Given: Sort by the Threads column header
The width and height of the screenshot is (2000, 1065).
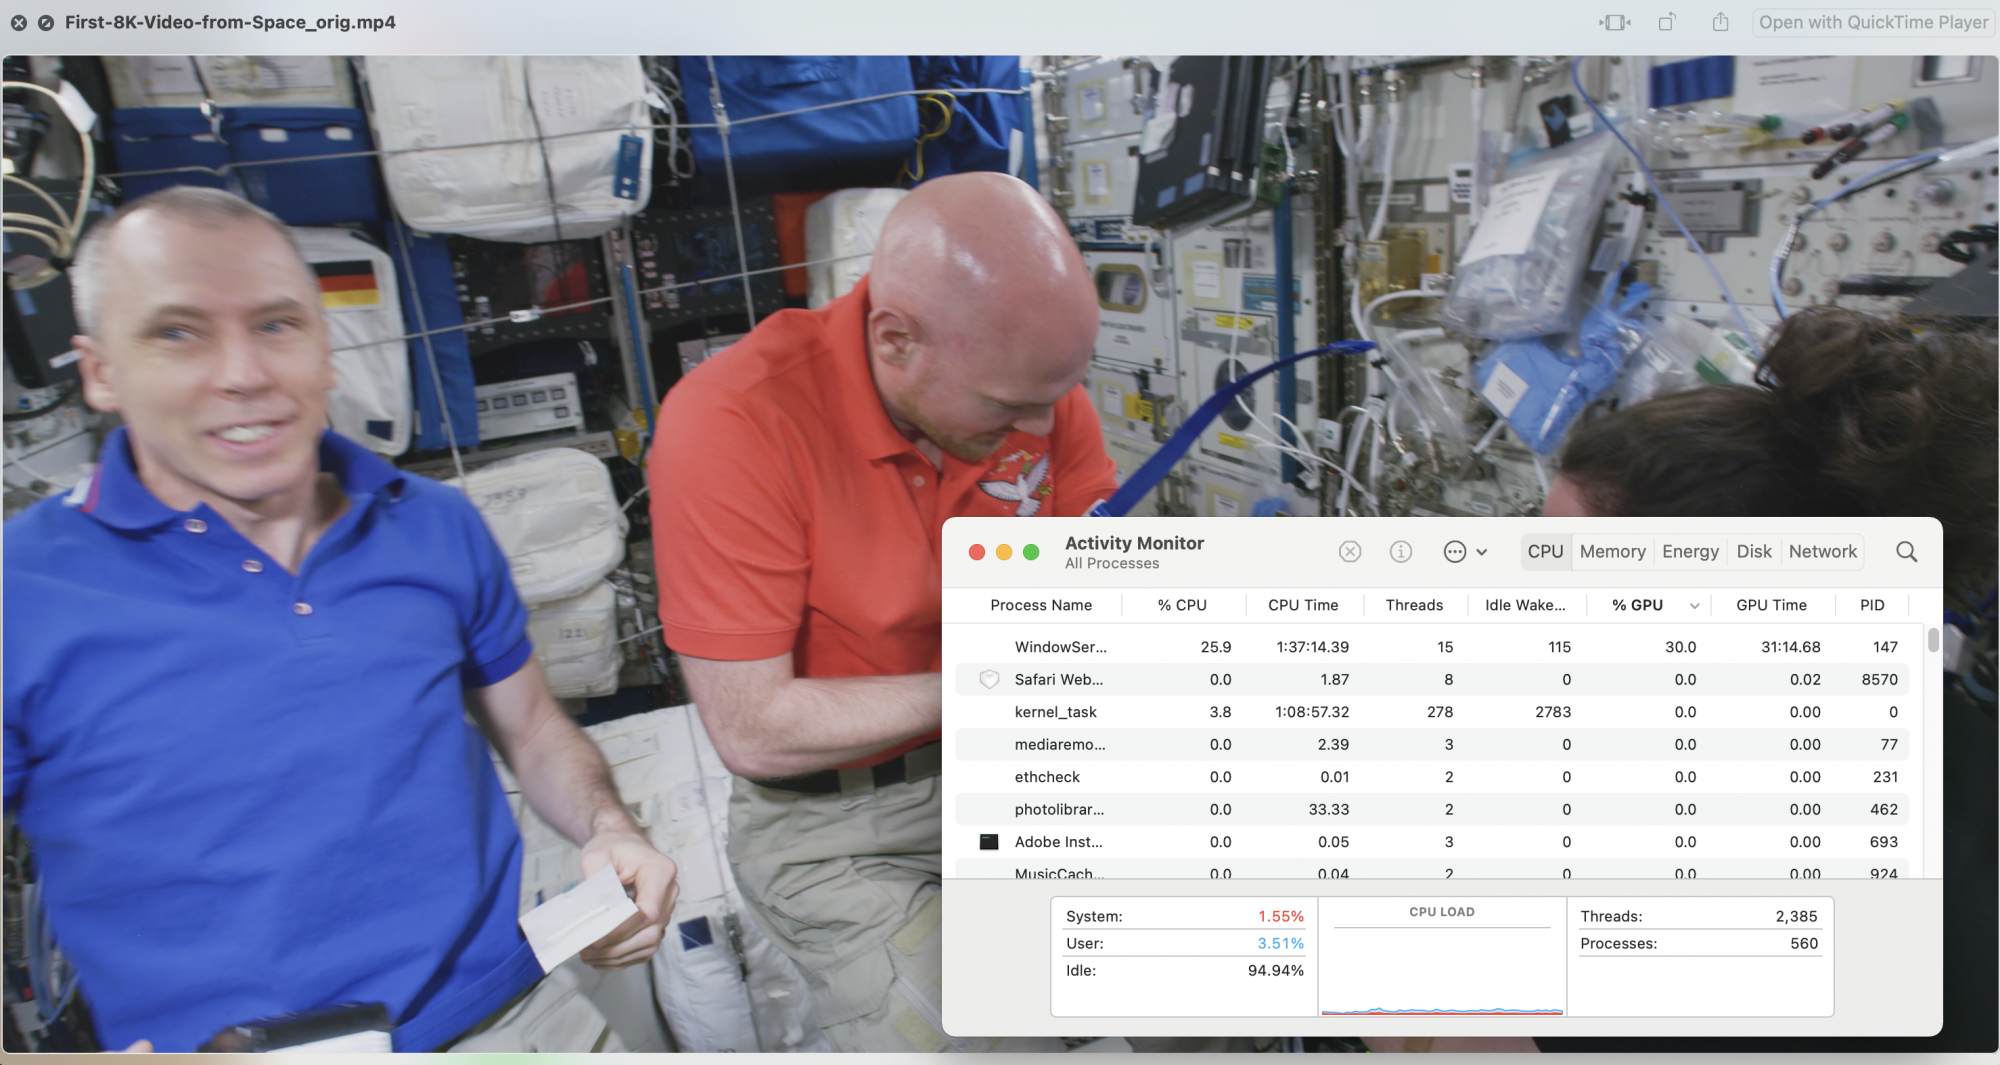Looking at the screenshot, I should (x=1414, y=605).
